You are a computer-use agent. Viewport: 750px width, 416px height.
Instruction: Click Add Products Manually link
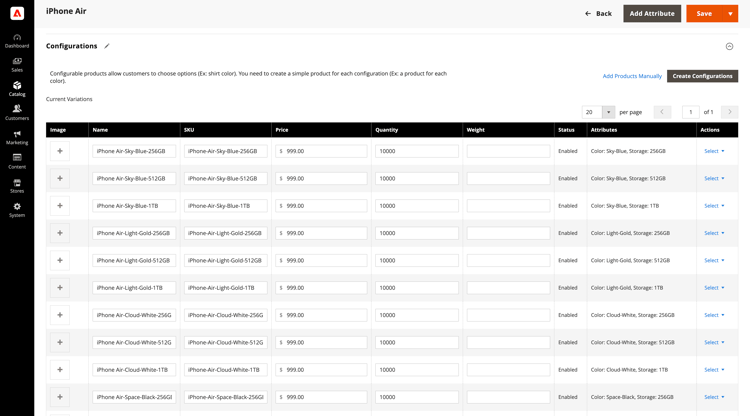coord(632,76)
